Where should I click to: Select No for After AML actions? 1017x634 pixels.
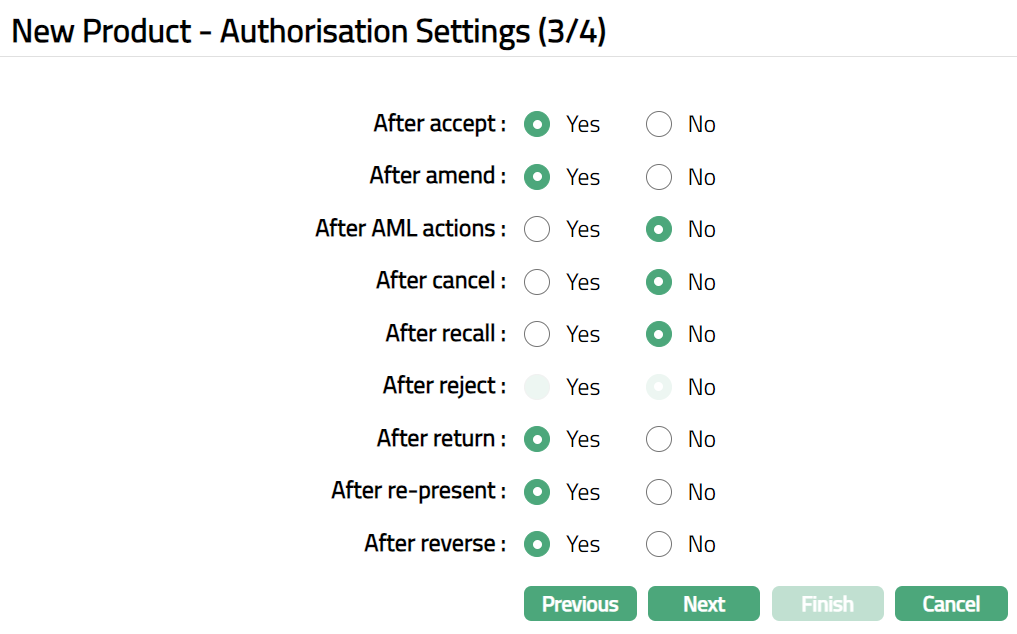(658, 229)
